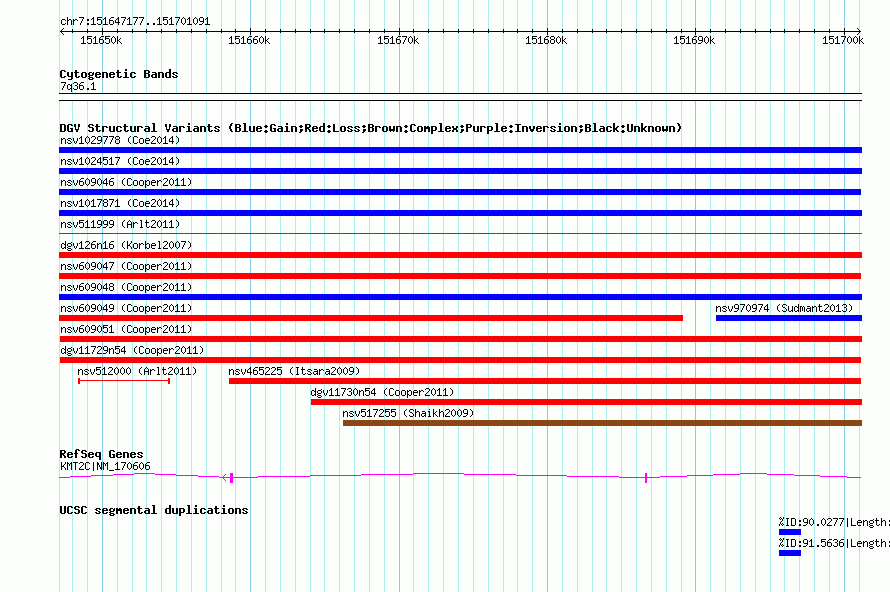The width and height of the screenshot is (890, 592).
Task: Click the nsv1017871 (Coe2014) label
Action: tap(120, 203)
